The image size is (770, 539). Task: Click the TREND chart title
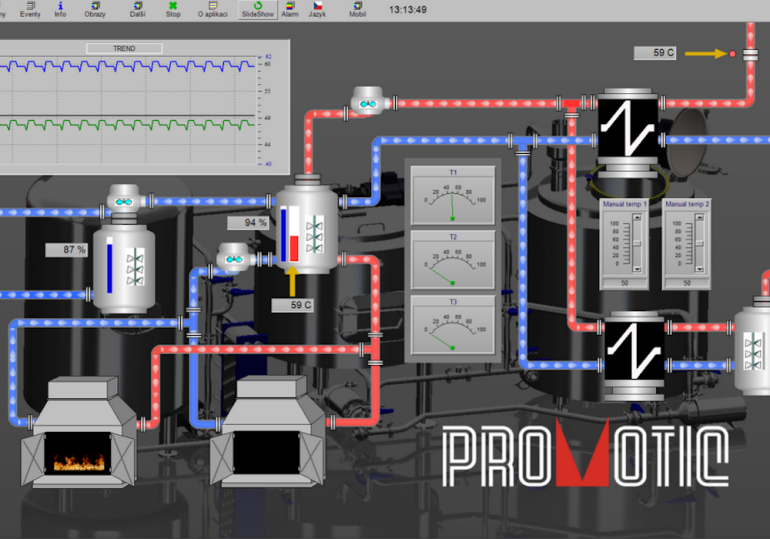pos(124,48)
